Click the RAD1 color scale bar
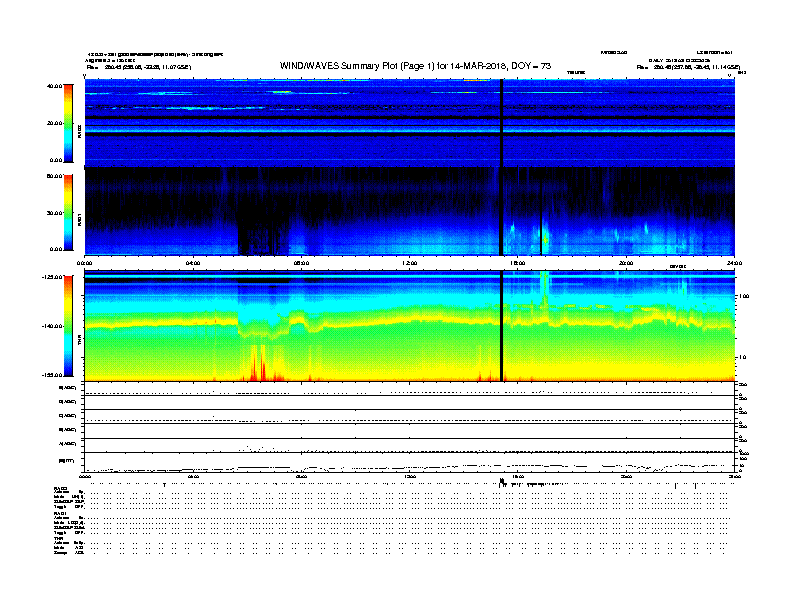Image resolution: width=792 pixels, height=612 pixels. tap(68, 213)
